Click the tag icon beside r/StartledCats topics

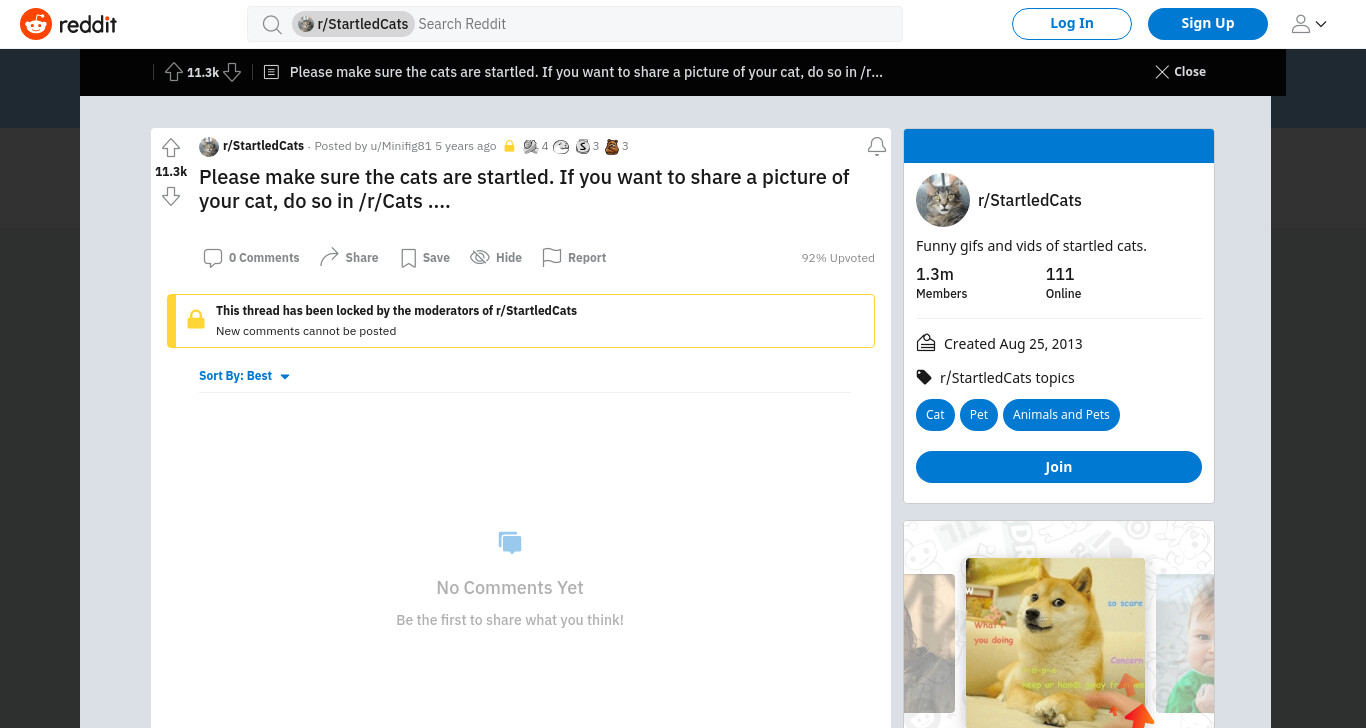(924, 377)
